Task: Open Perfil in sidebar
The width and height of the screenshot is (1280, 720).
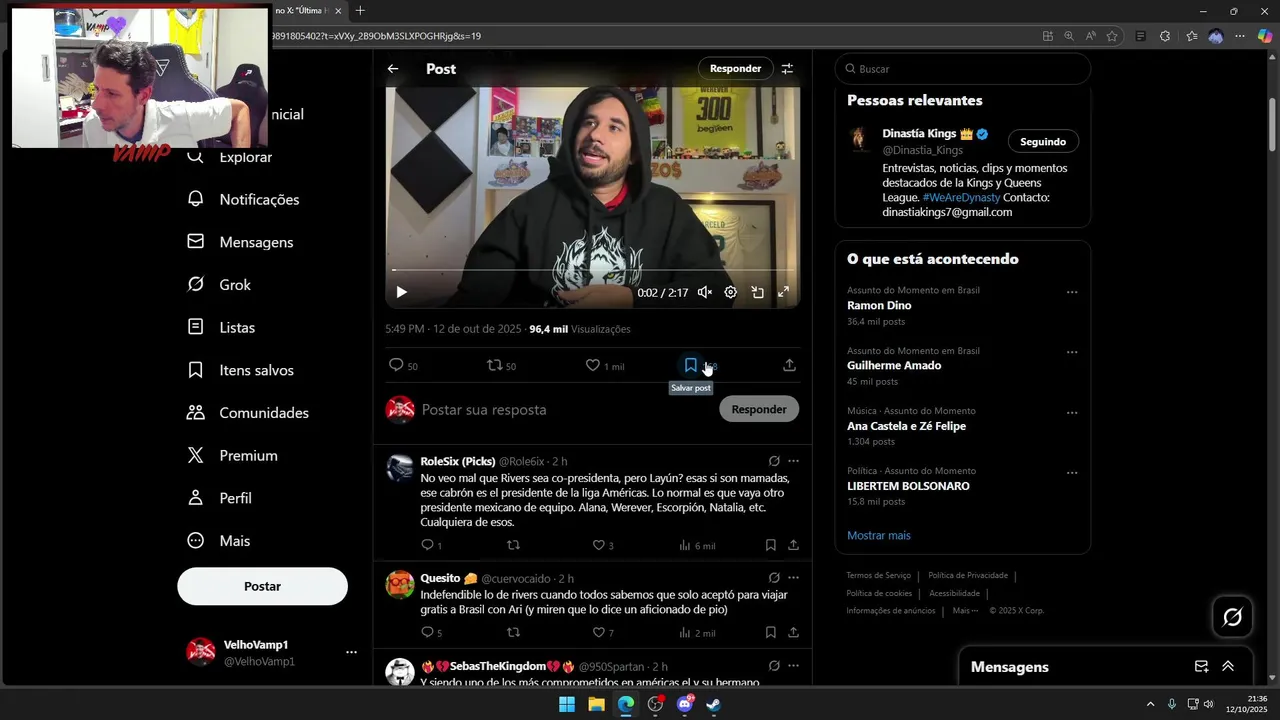Action: click(x=220, y=498)
